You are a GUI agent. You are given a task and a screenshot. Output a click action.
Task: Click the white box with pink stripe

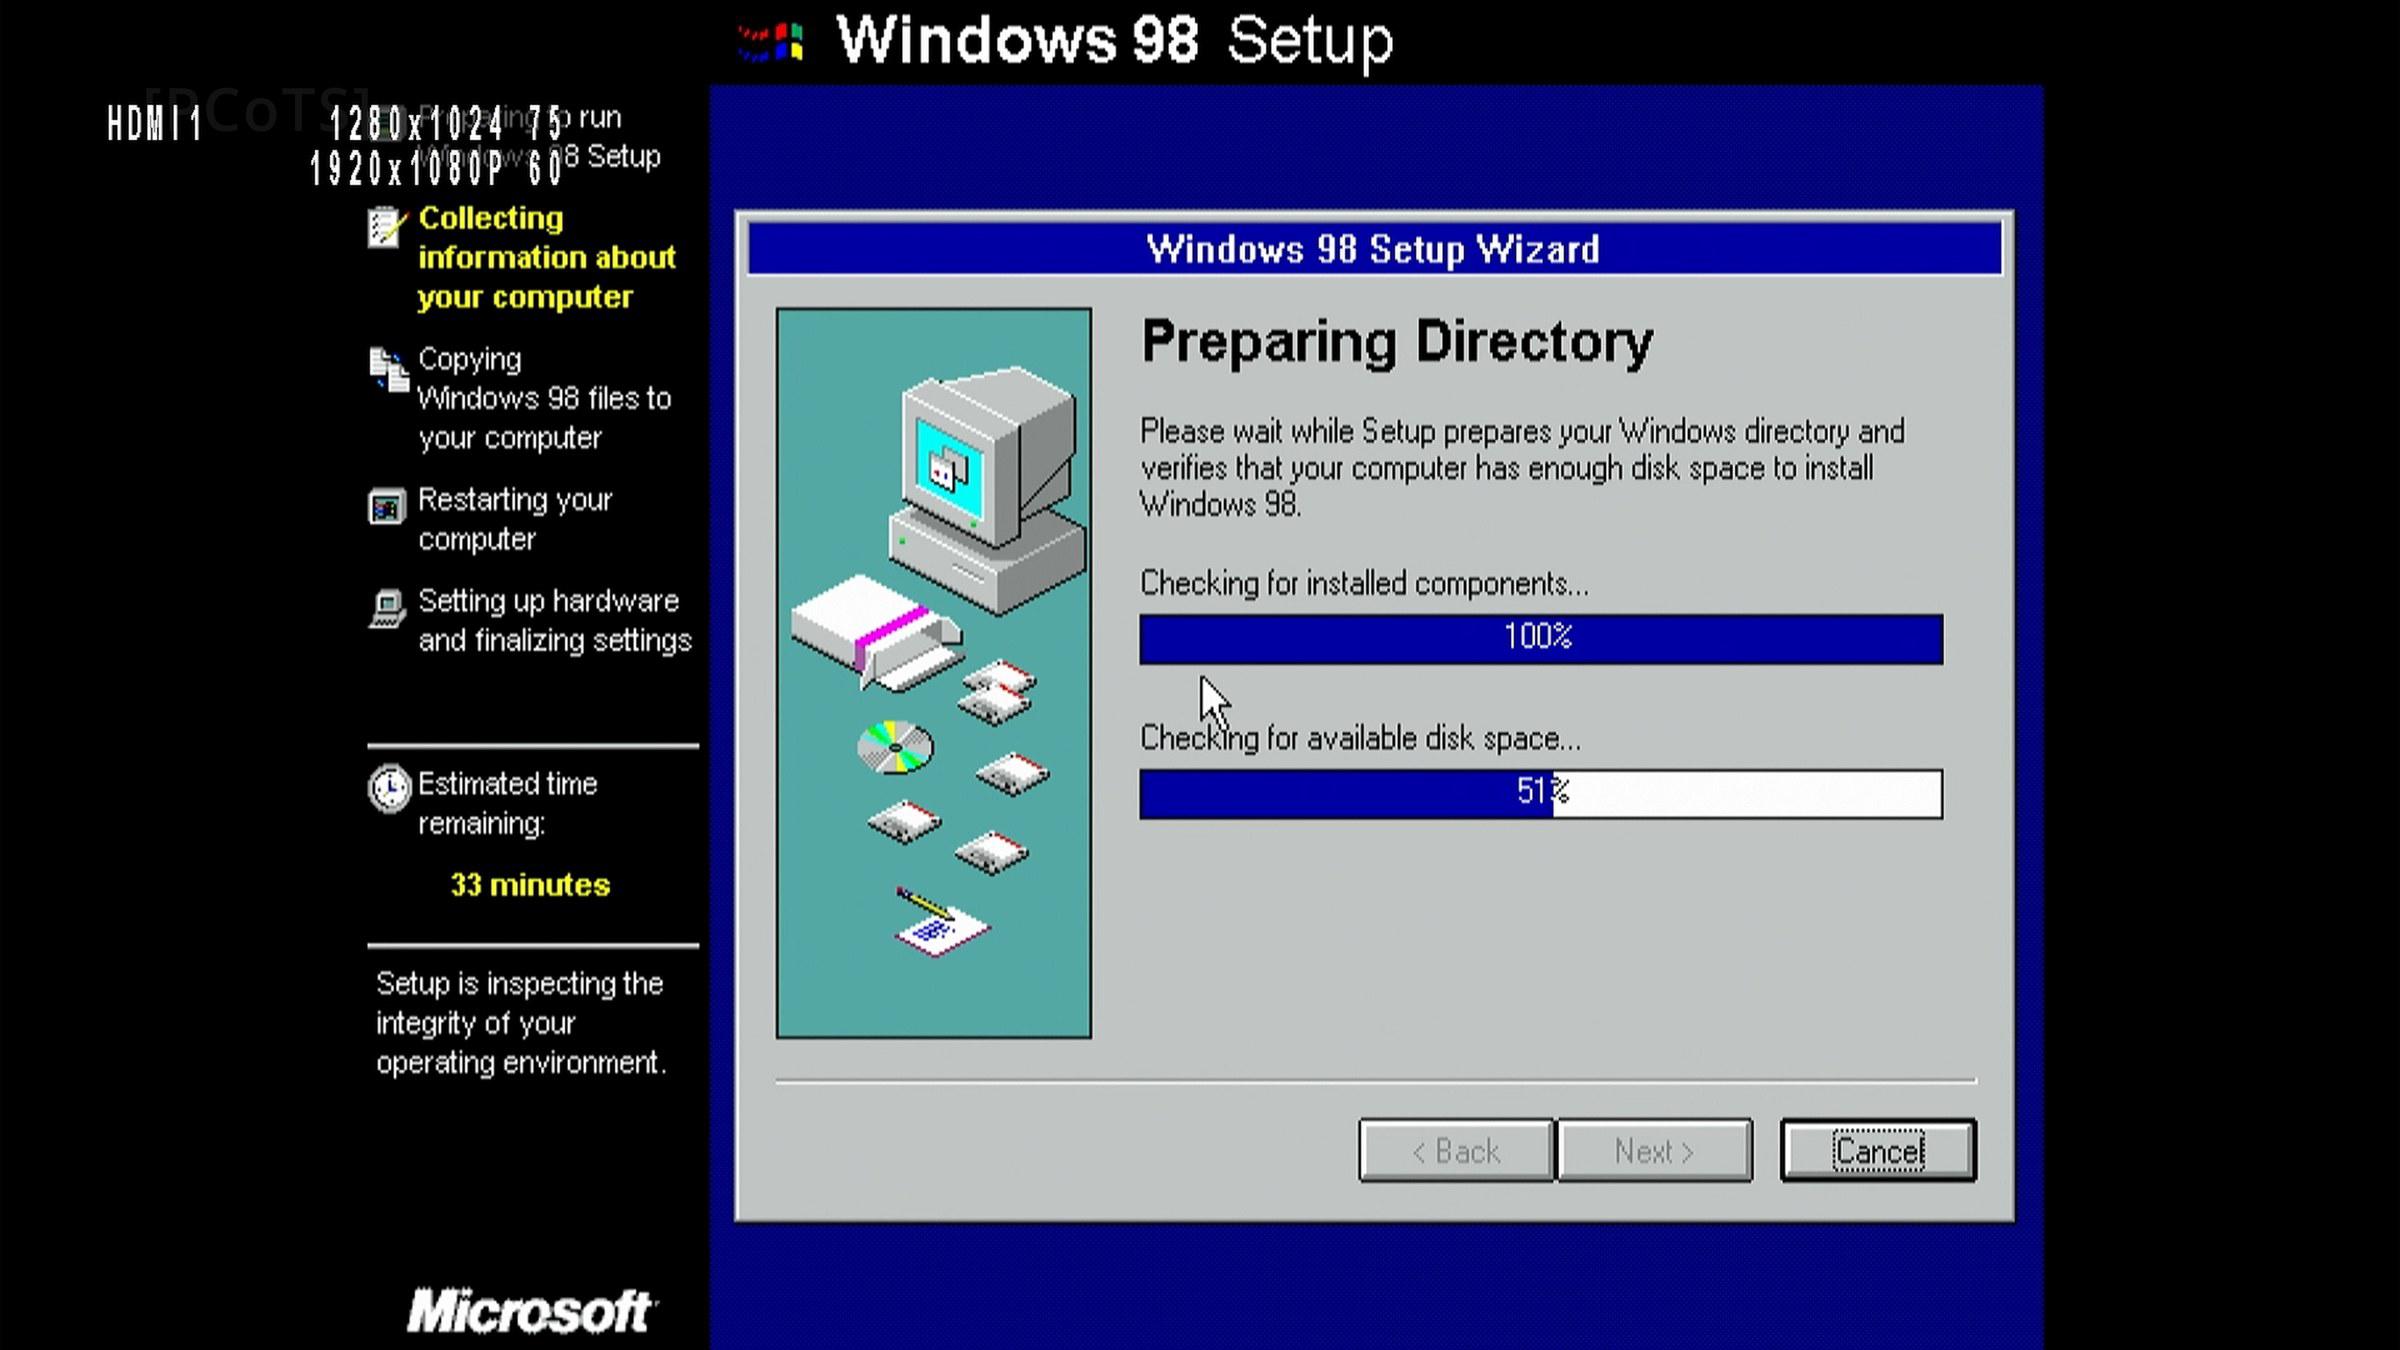(877, 632)
